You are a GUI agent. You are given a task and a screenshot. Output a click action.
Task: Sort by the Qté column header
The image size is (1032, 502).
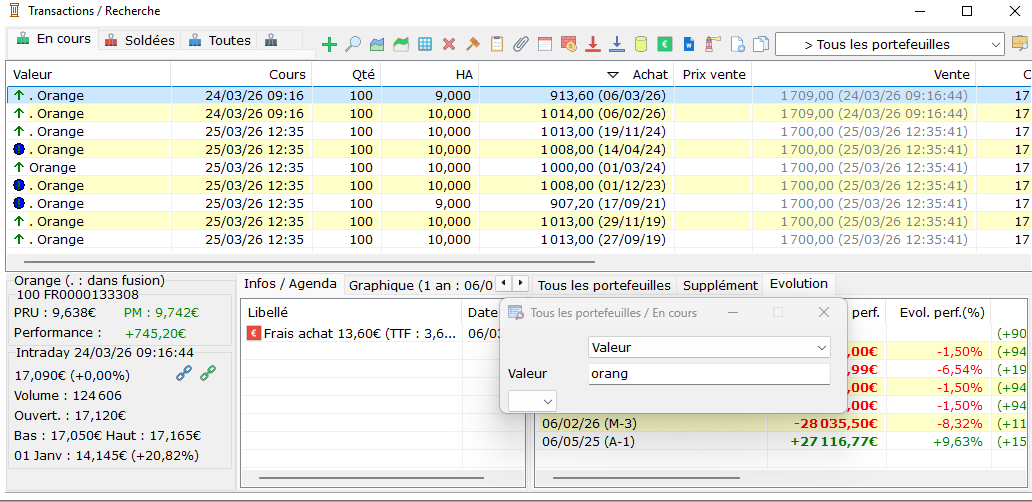pyautogui.click(x=346, y=74)
